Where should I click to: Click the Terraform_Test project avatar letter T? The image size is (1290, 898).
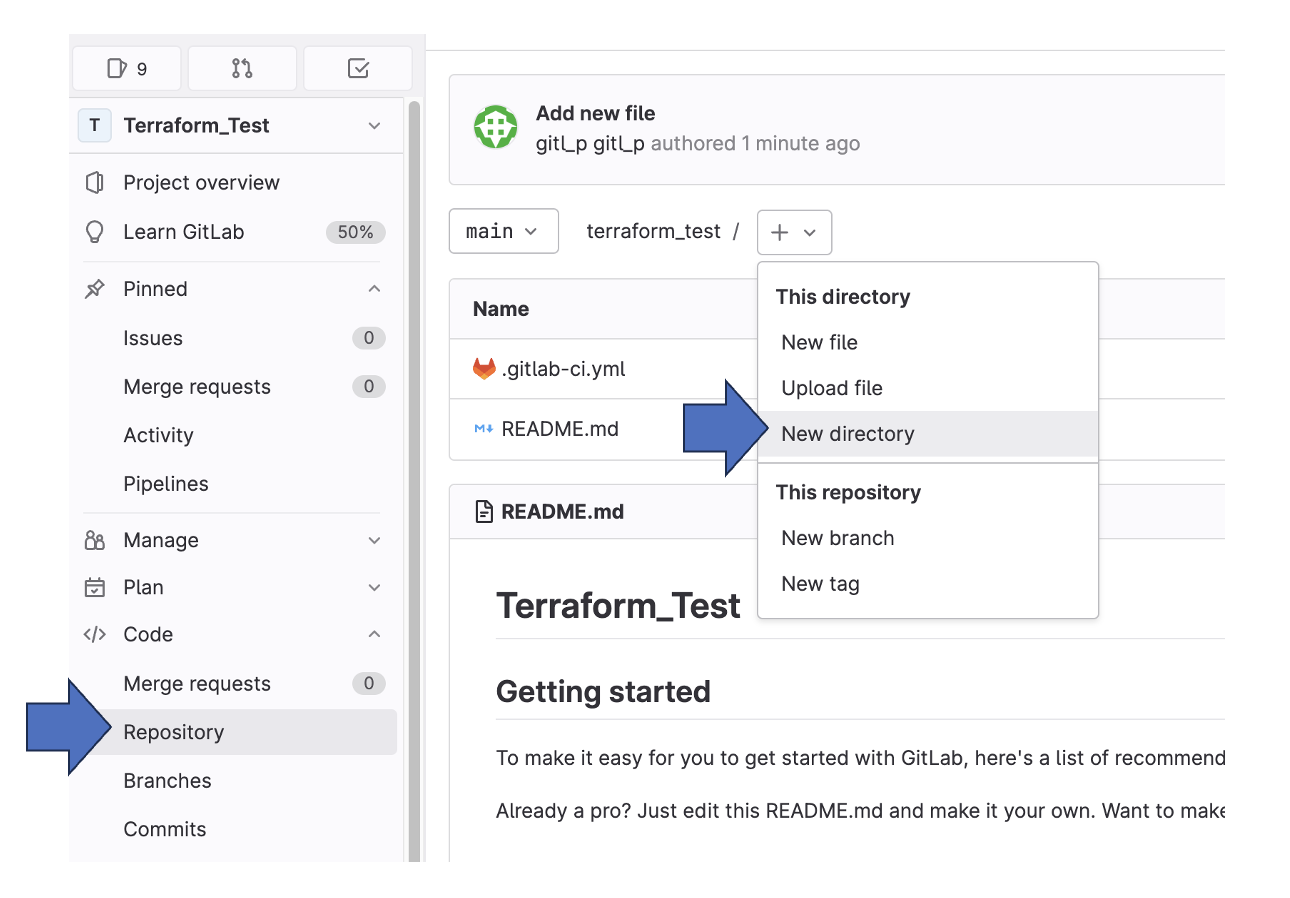[x=94, y=125]
